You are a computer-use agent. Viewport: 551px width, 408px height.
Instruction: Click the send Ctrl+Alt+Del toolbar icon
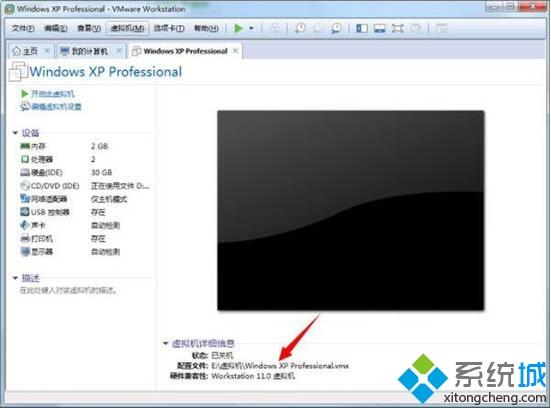[275, 28]
